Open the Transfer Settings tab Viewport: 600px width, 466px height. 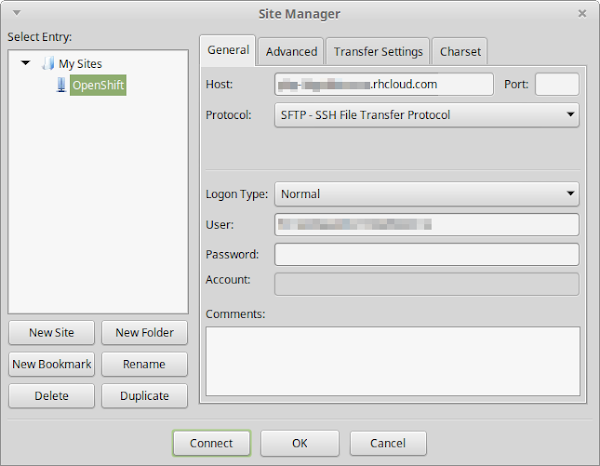[378, 51]
